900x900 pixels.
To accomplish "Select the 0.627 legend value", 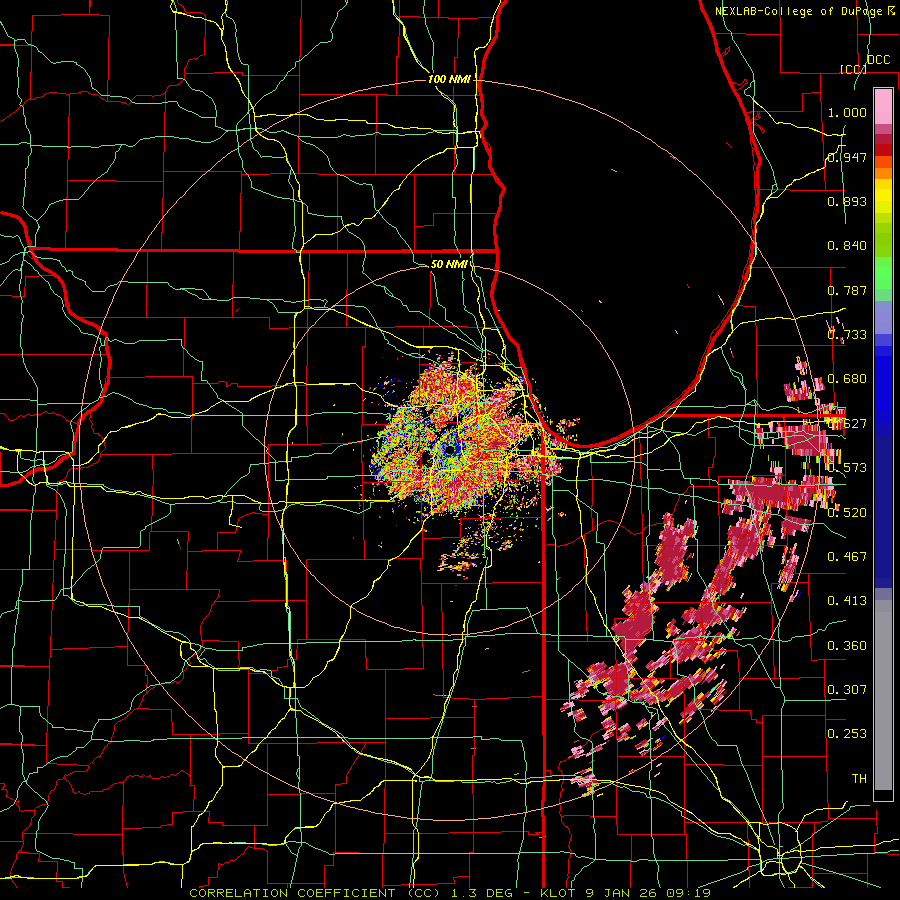I will tap(847, 424).
